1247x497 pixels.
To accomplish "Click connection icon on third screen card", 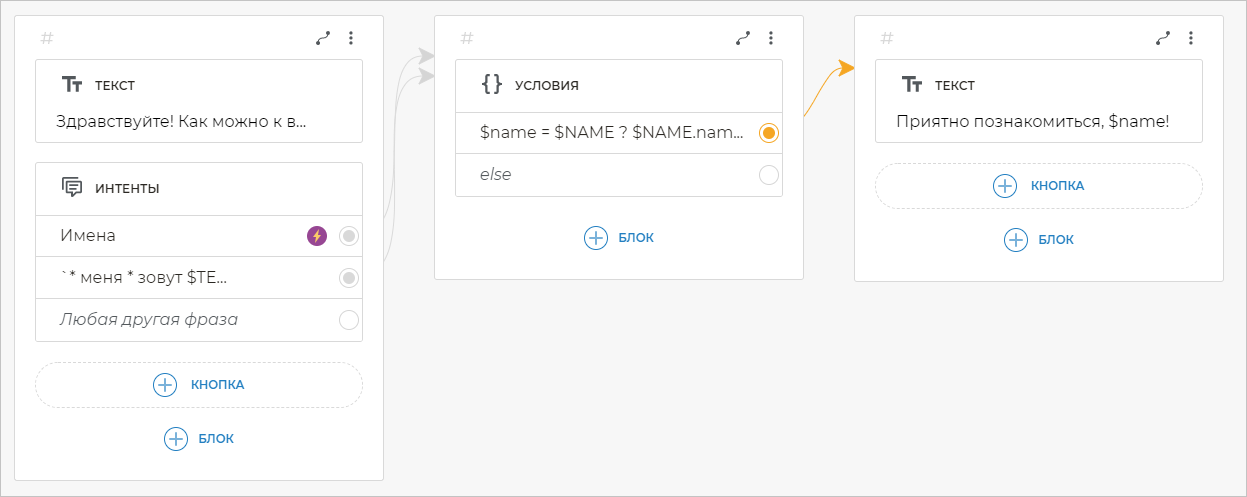I will point(1163,38).
